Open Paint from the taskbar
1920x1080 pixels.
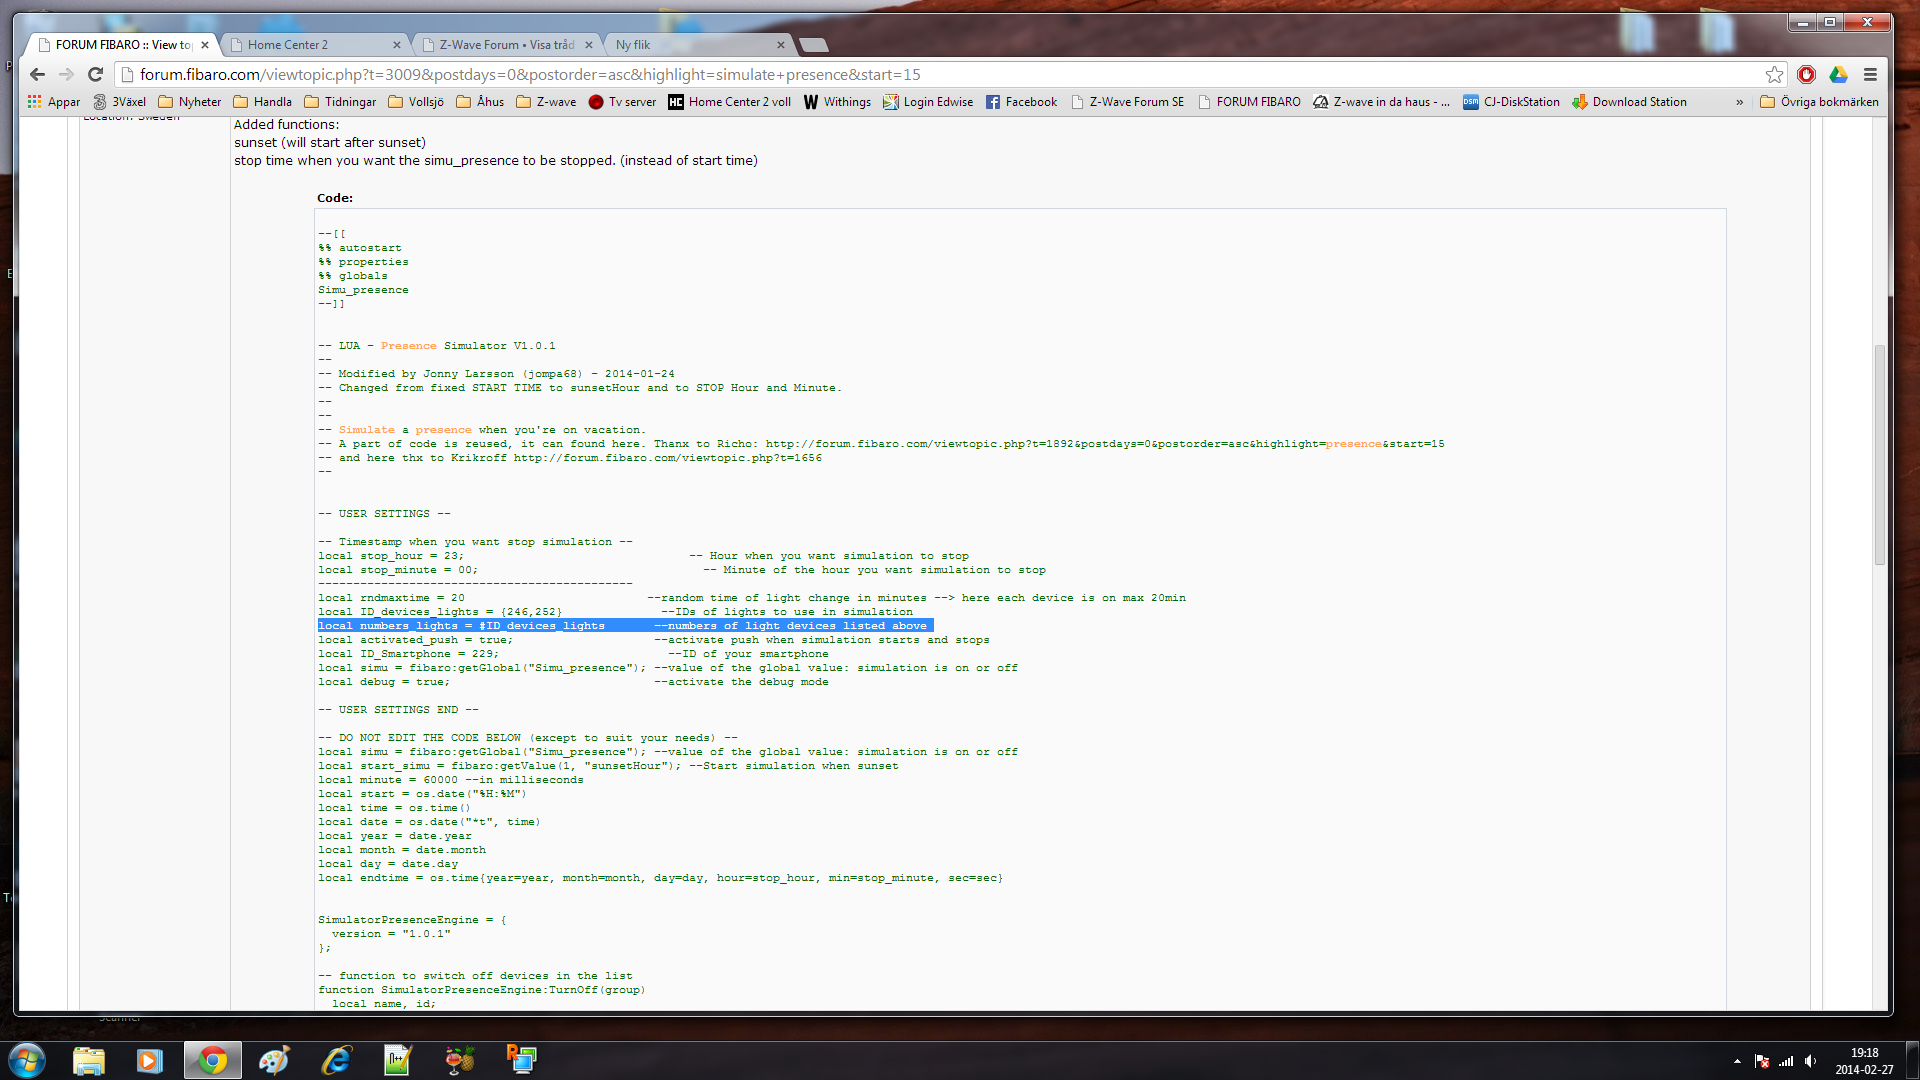point(274,1060)
